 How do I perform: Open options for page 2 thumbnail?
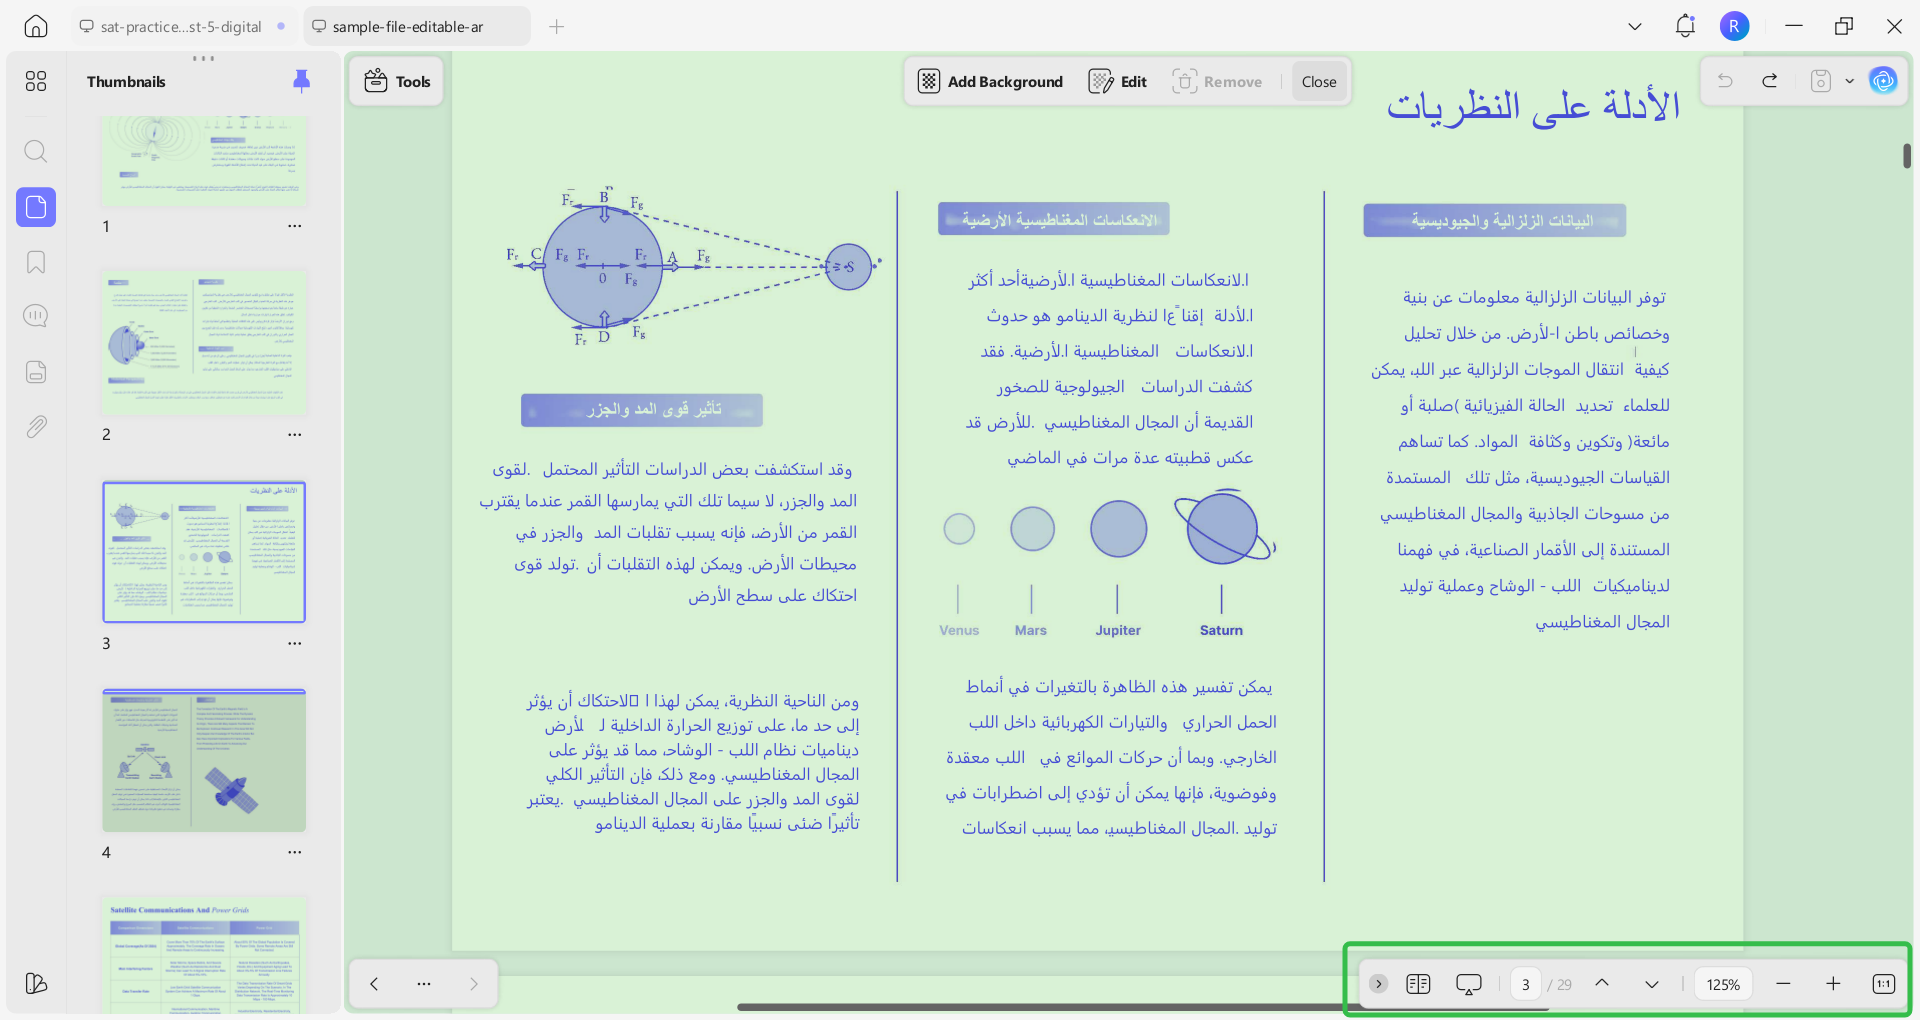click(x=295, y=435)
